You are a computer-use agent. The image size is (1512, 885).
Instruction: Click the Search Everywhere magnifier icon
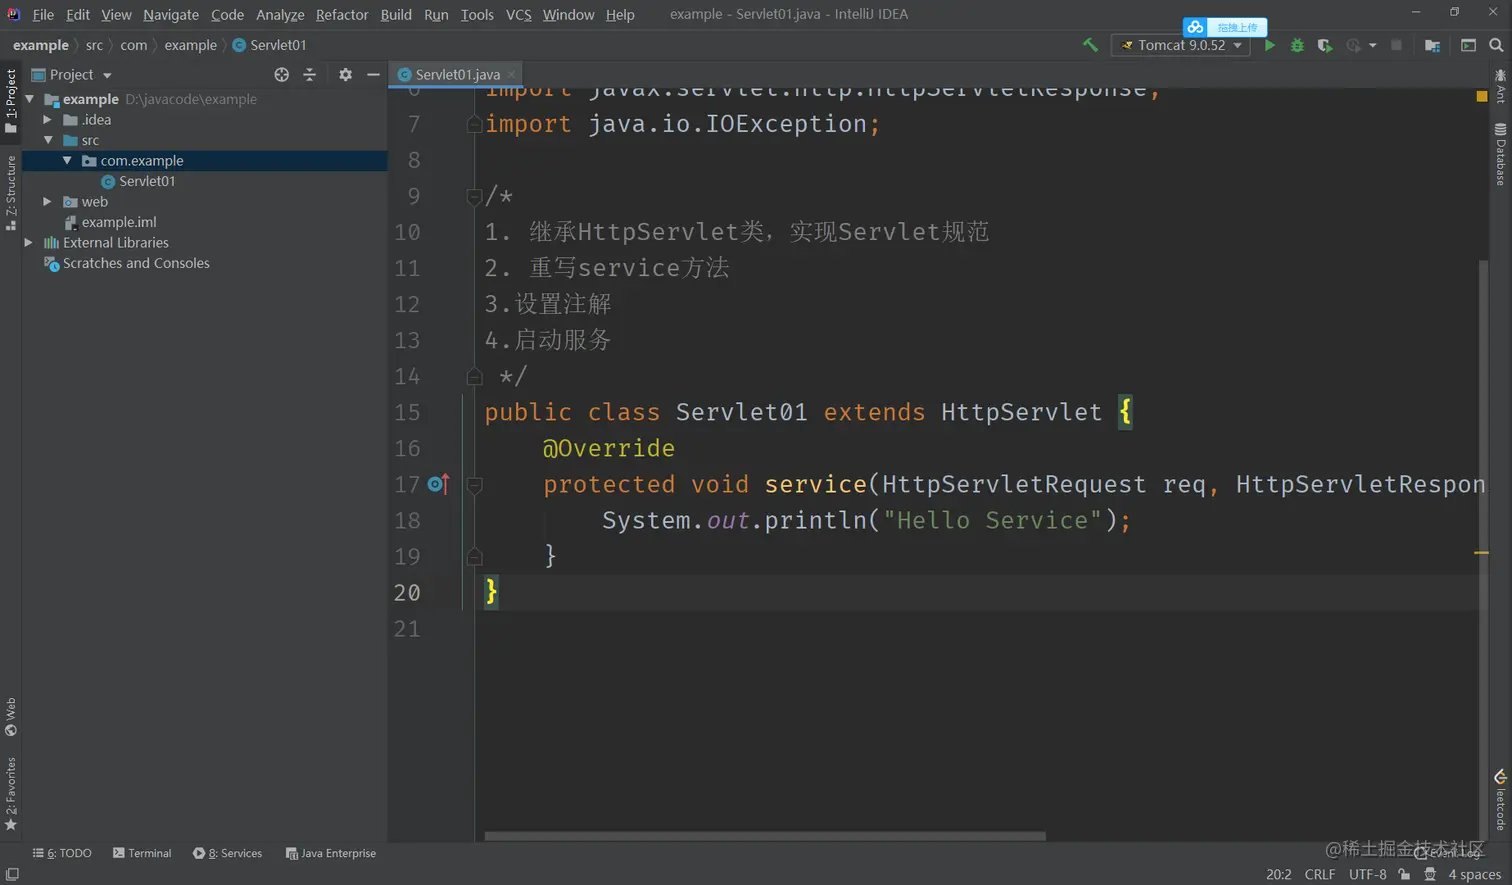click(1496, 45)
